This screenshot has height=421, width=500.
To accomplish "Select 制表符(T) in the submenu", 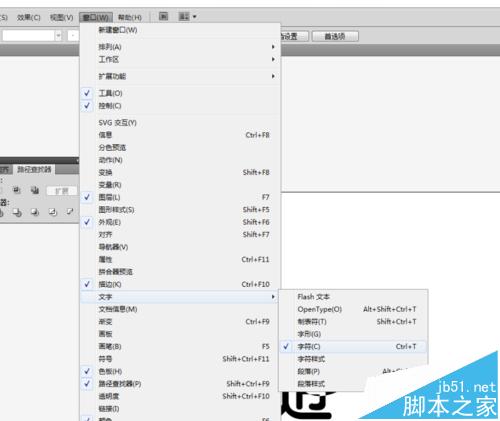I will click(x=353, y=322).
